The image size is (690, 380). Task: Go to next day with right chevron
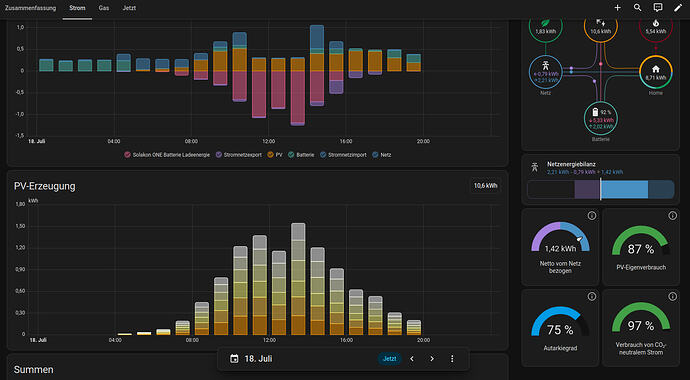[x=432, y=359]
